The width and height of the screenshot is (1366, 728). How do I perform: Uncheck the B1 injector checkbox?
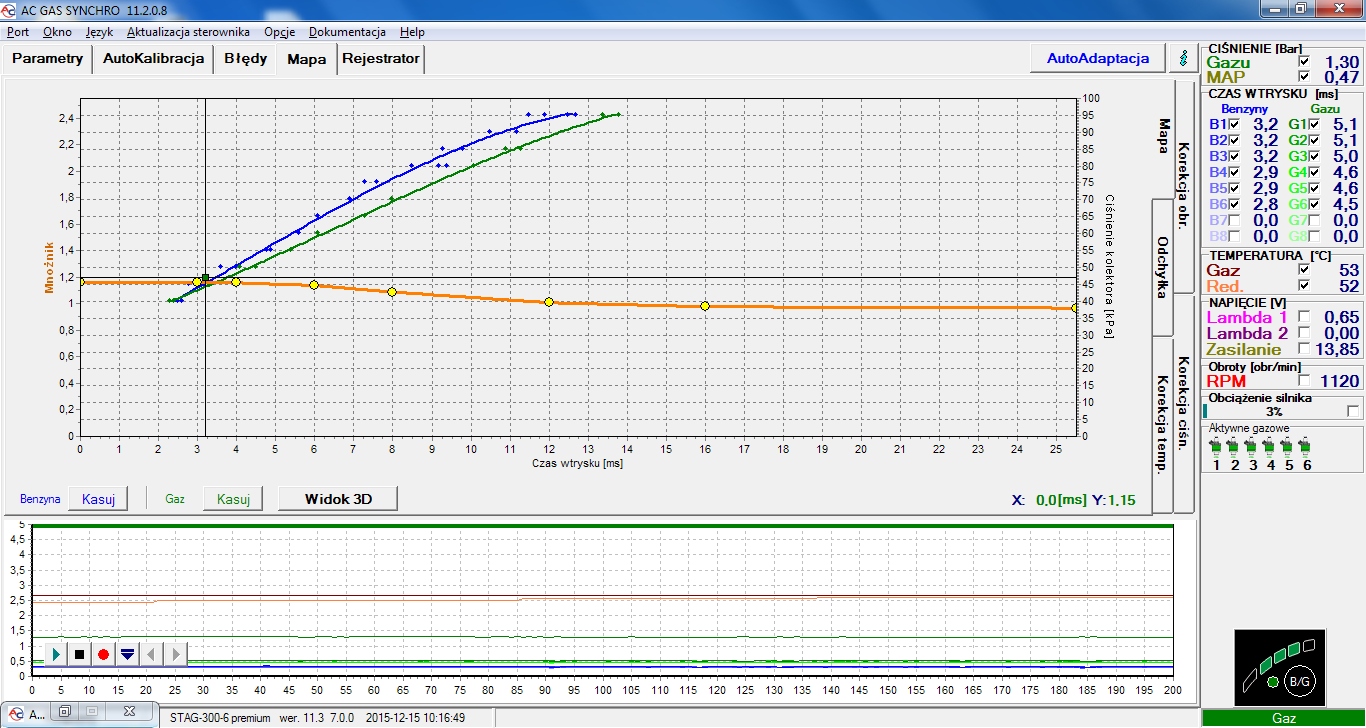click(x=1234, y=124)
